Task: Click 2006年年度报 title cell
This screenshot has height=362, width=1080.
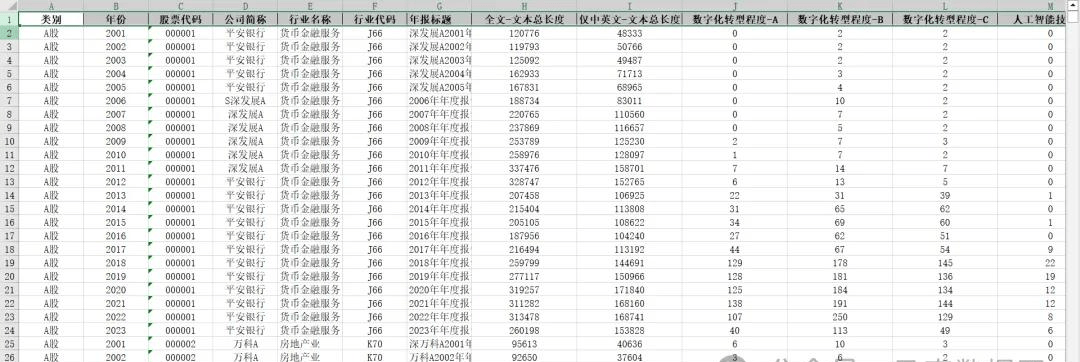Action: [x=439, y=100]
